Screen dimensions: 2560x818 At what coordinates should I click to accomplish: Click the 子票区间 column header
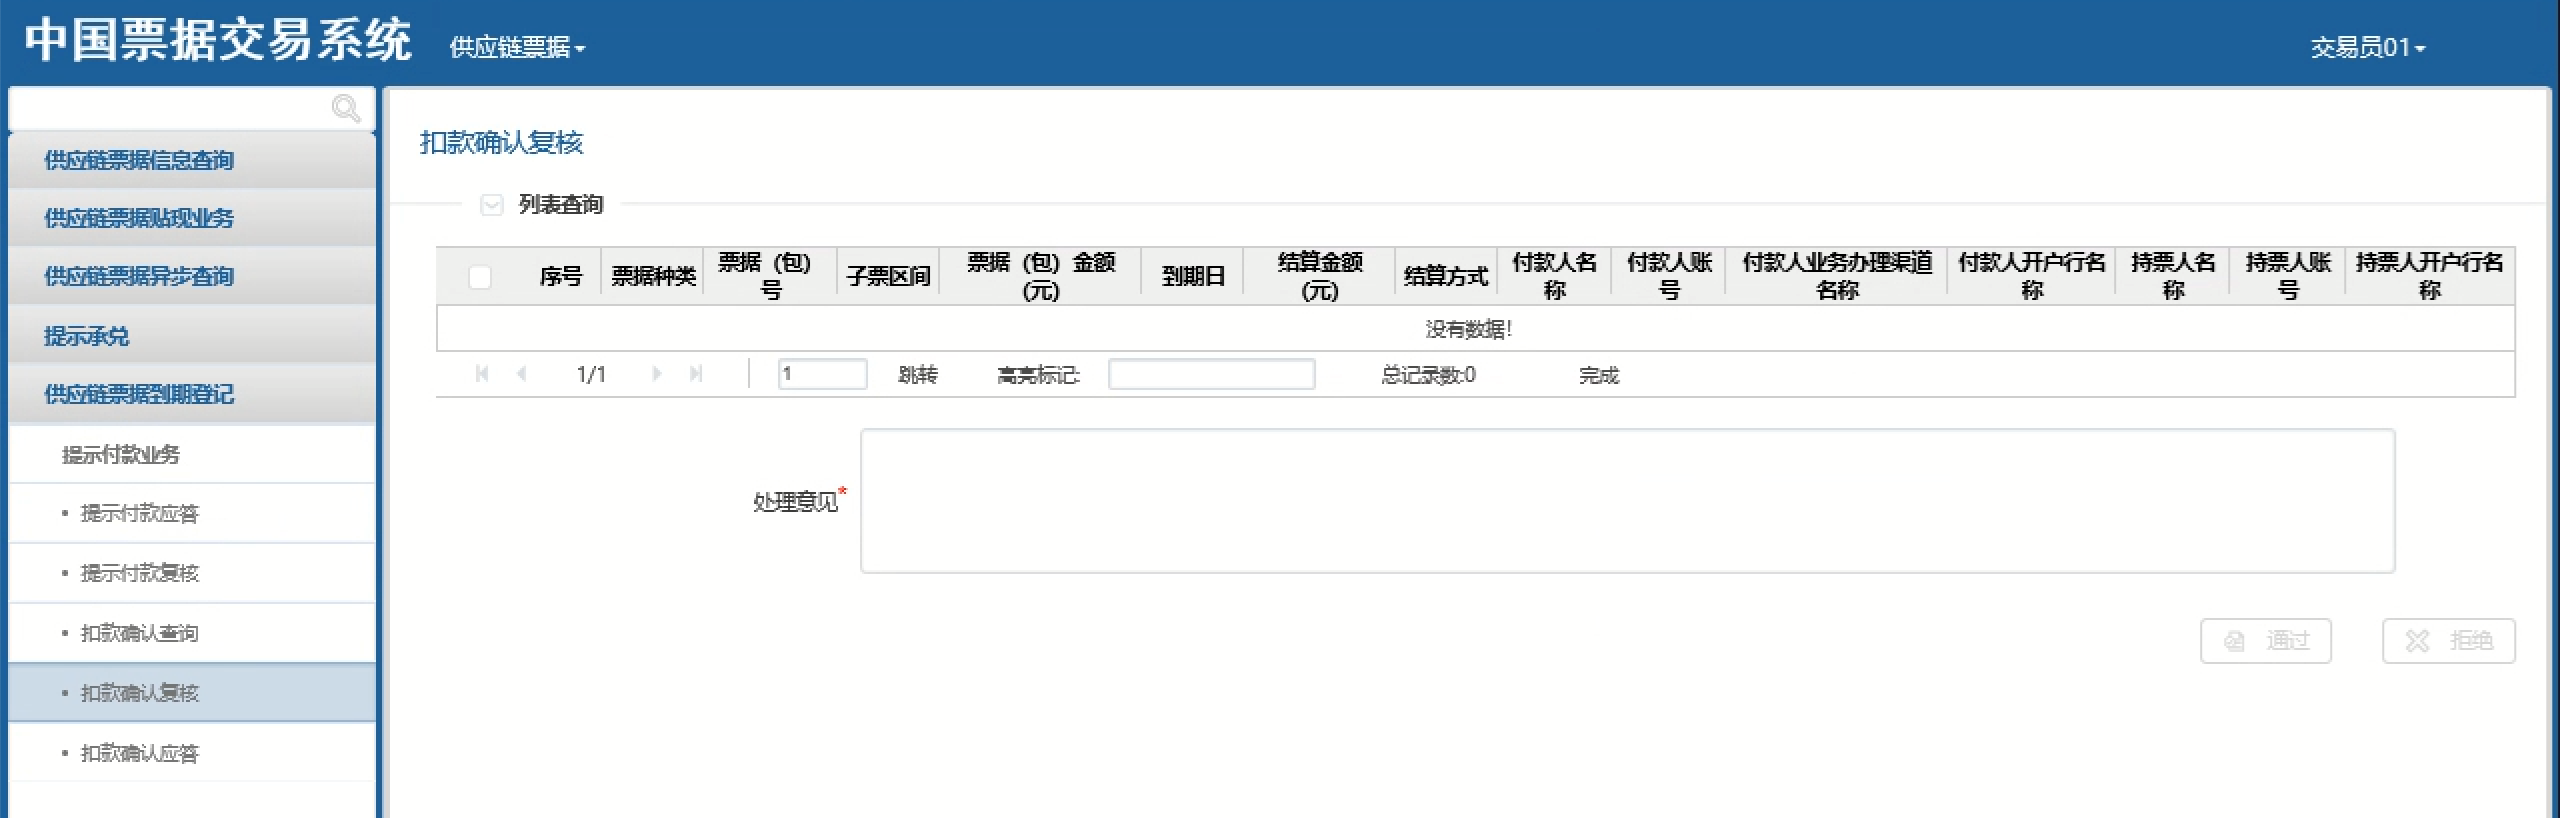tap(888, 276)
